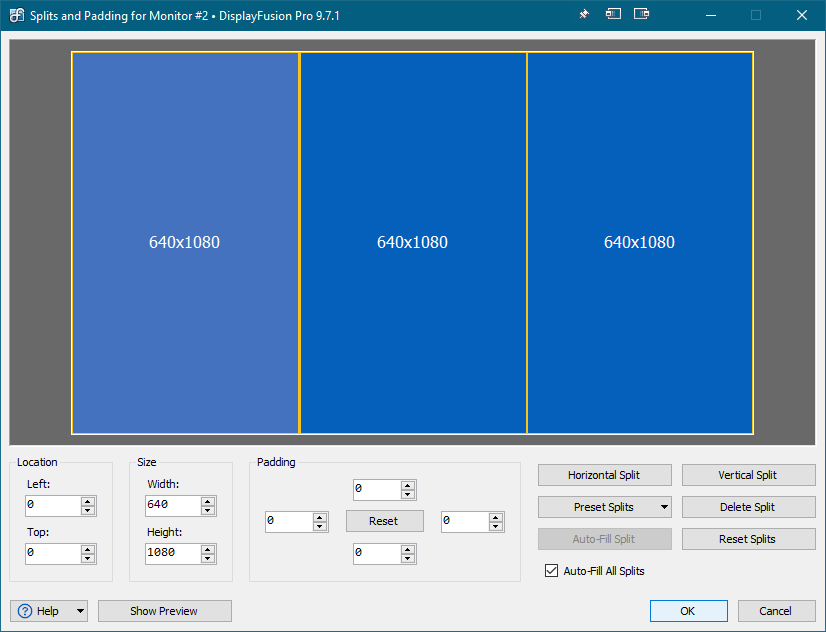Decrease the Height value with down arrow
This screenshot has height=632, width=826.
tap(208, 559)
